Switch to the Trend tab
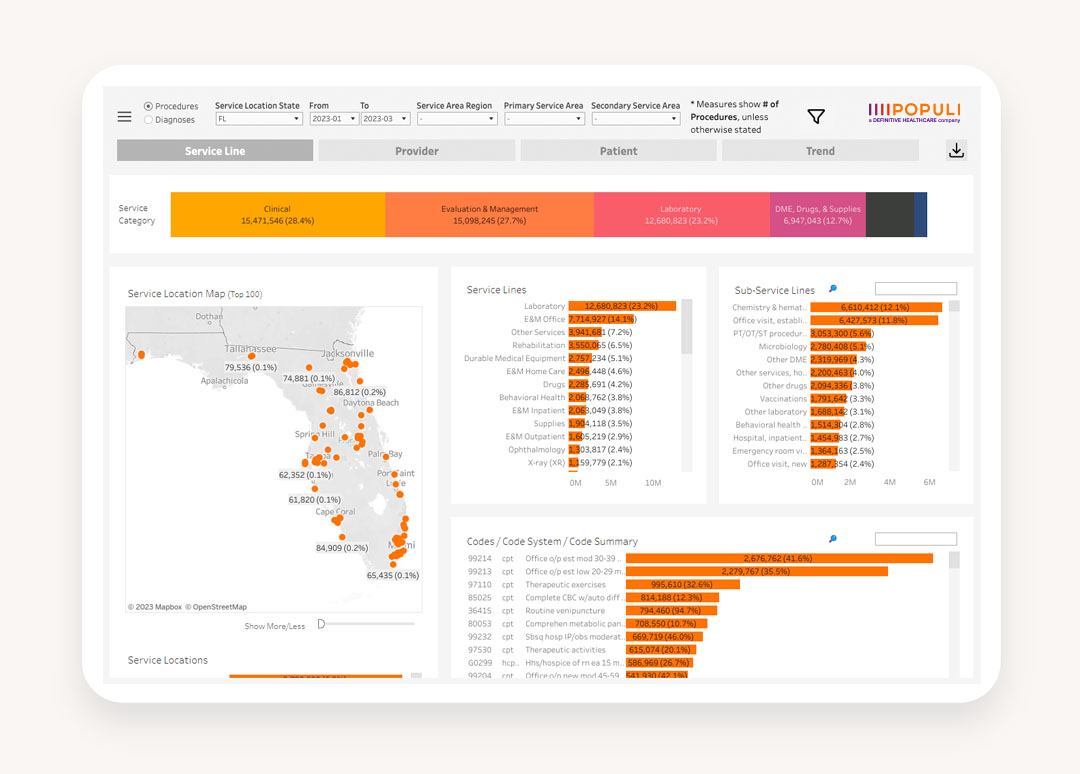 tap(820, 151)
